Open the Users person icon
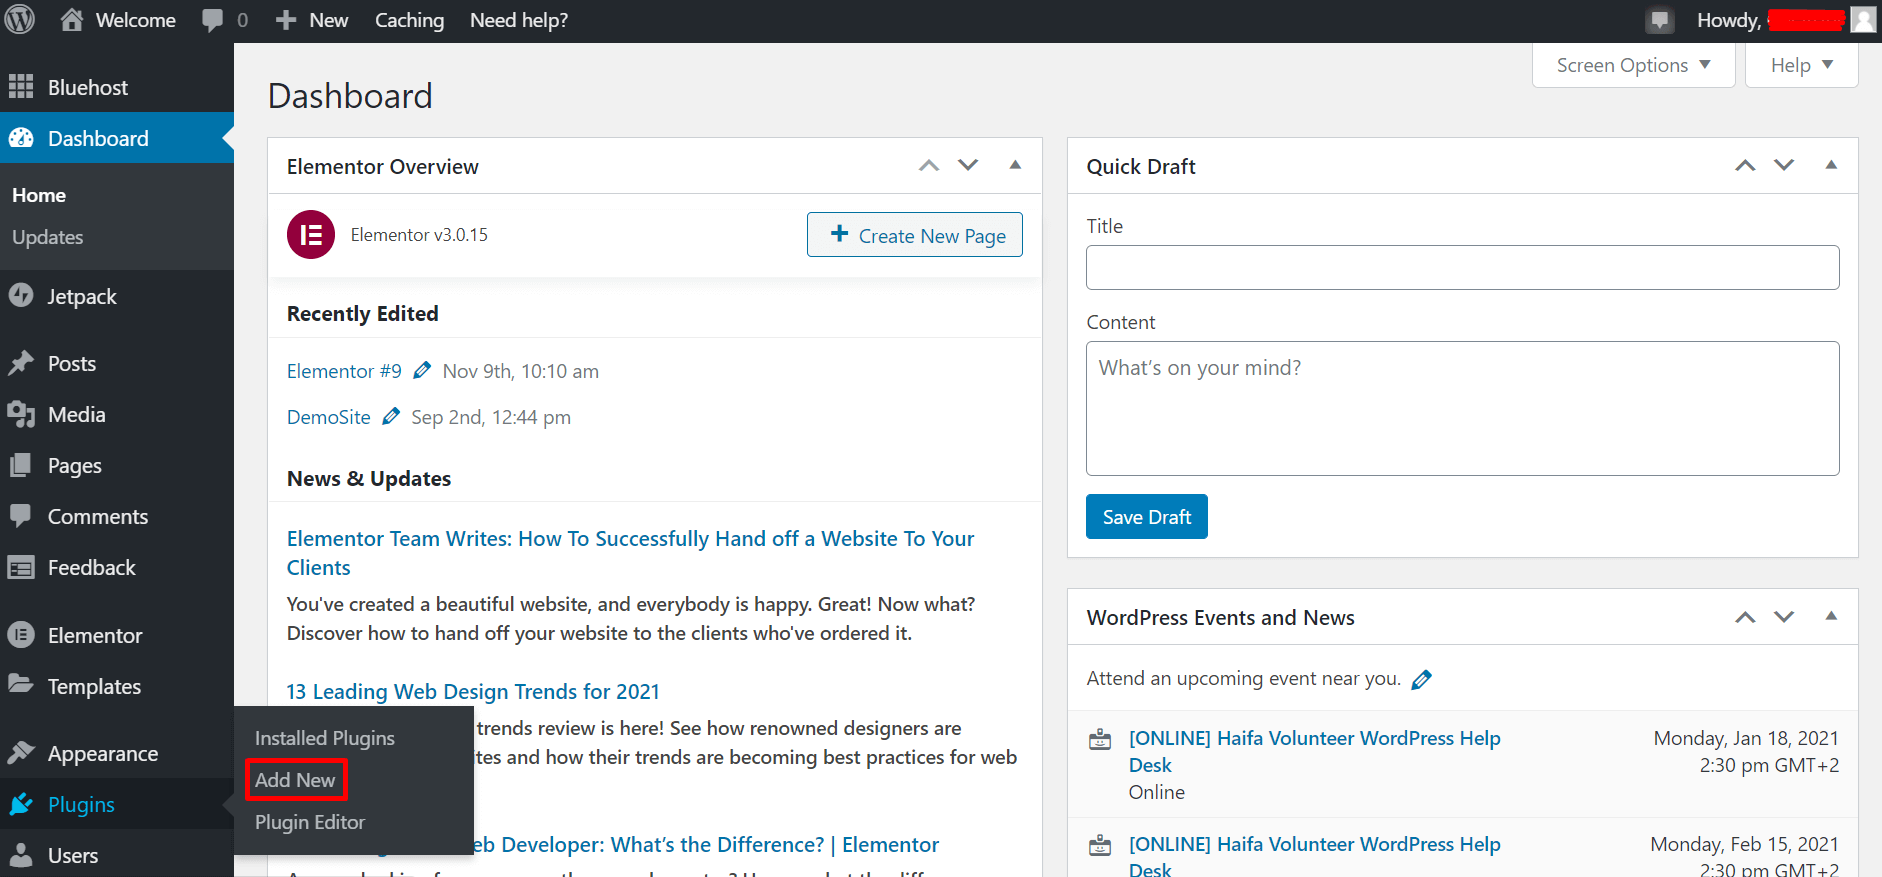The image size is (1882, 877). click(21, 855)
